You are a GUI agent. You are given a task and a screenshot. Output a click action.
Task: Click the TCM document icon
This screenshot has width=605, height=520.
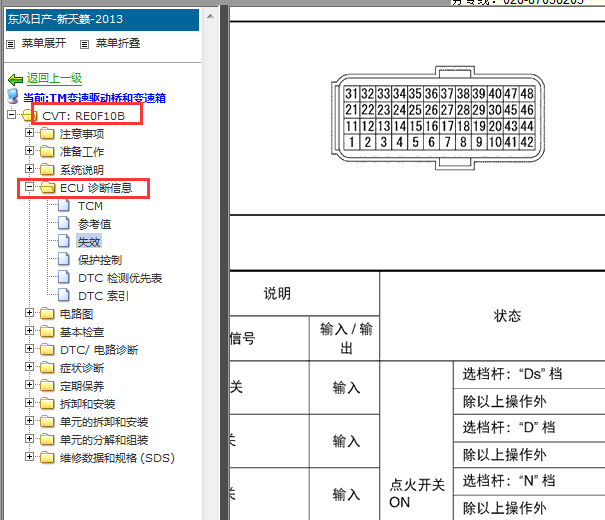[x=64, y=206]
